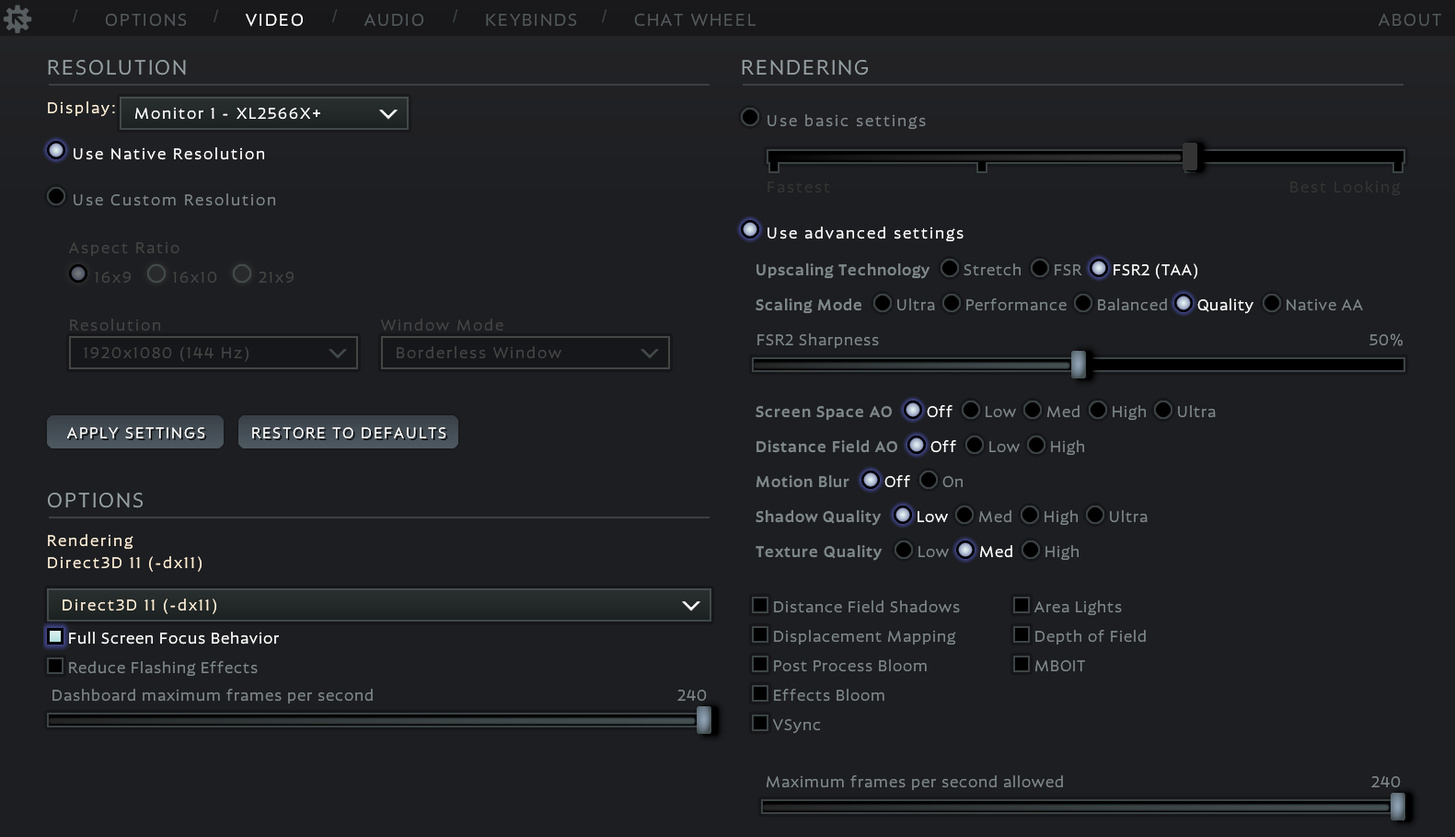The width and height of the screenshot is (1455, 837).
Task: Open the Rendering Direct3D dropdown
Action: point(378,604)
